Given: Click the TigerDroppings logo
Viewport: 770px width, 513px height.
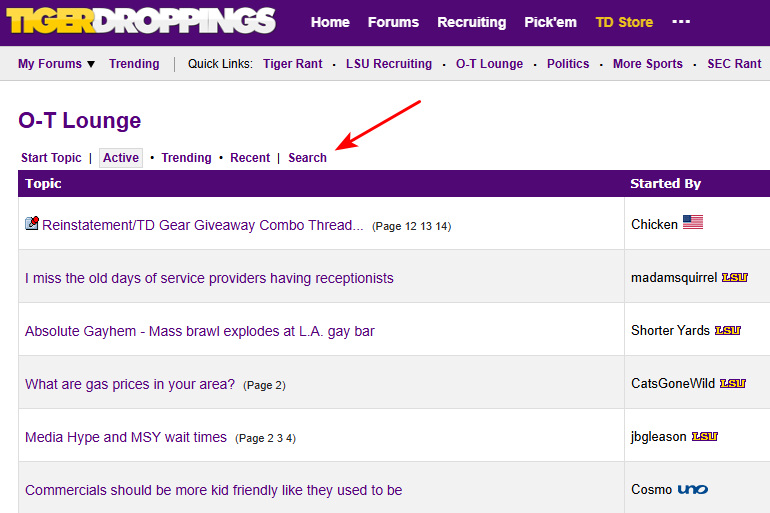Looking at the screenshot, I should pos(141,21).
